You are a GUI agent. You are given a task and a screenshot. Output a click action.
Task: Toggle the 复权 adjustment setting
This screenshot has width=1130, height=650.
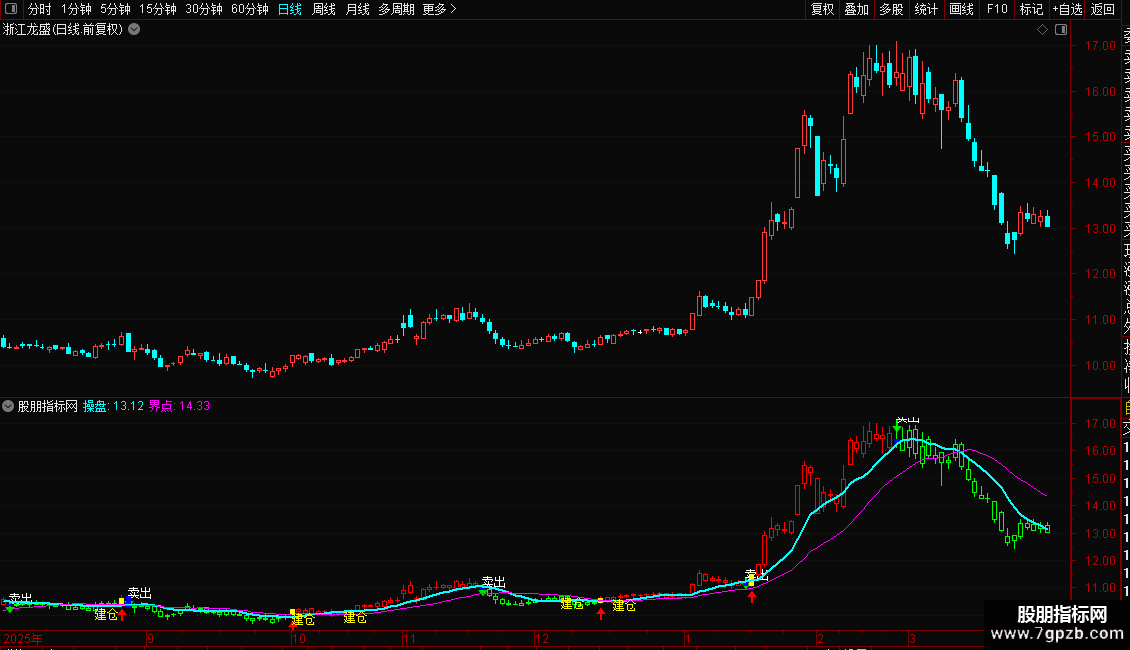(x=822, y=9)
